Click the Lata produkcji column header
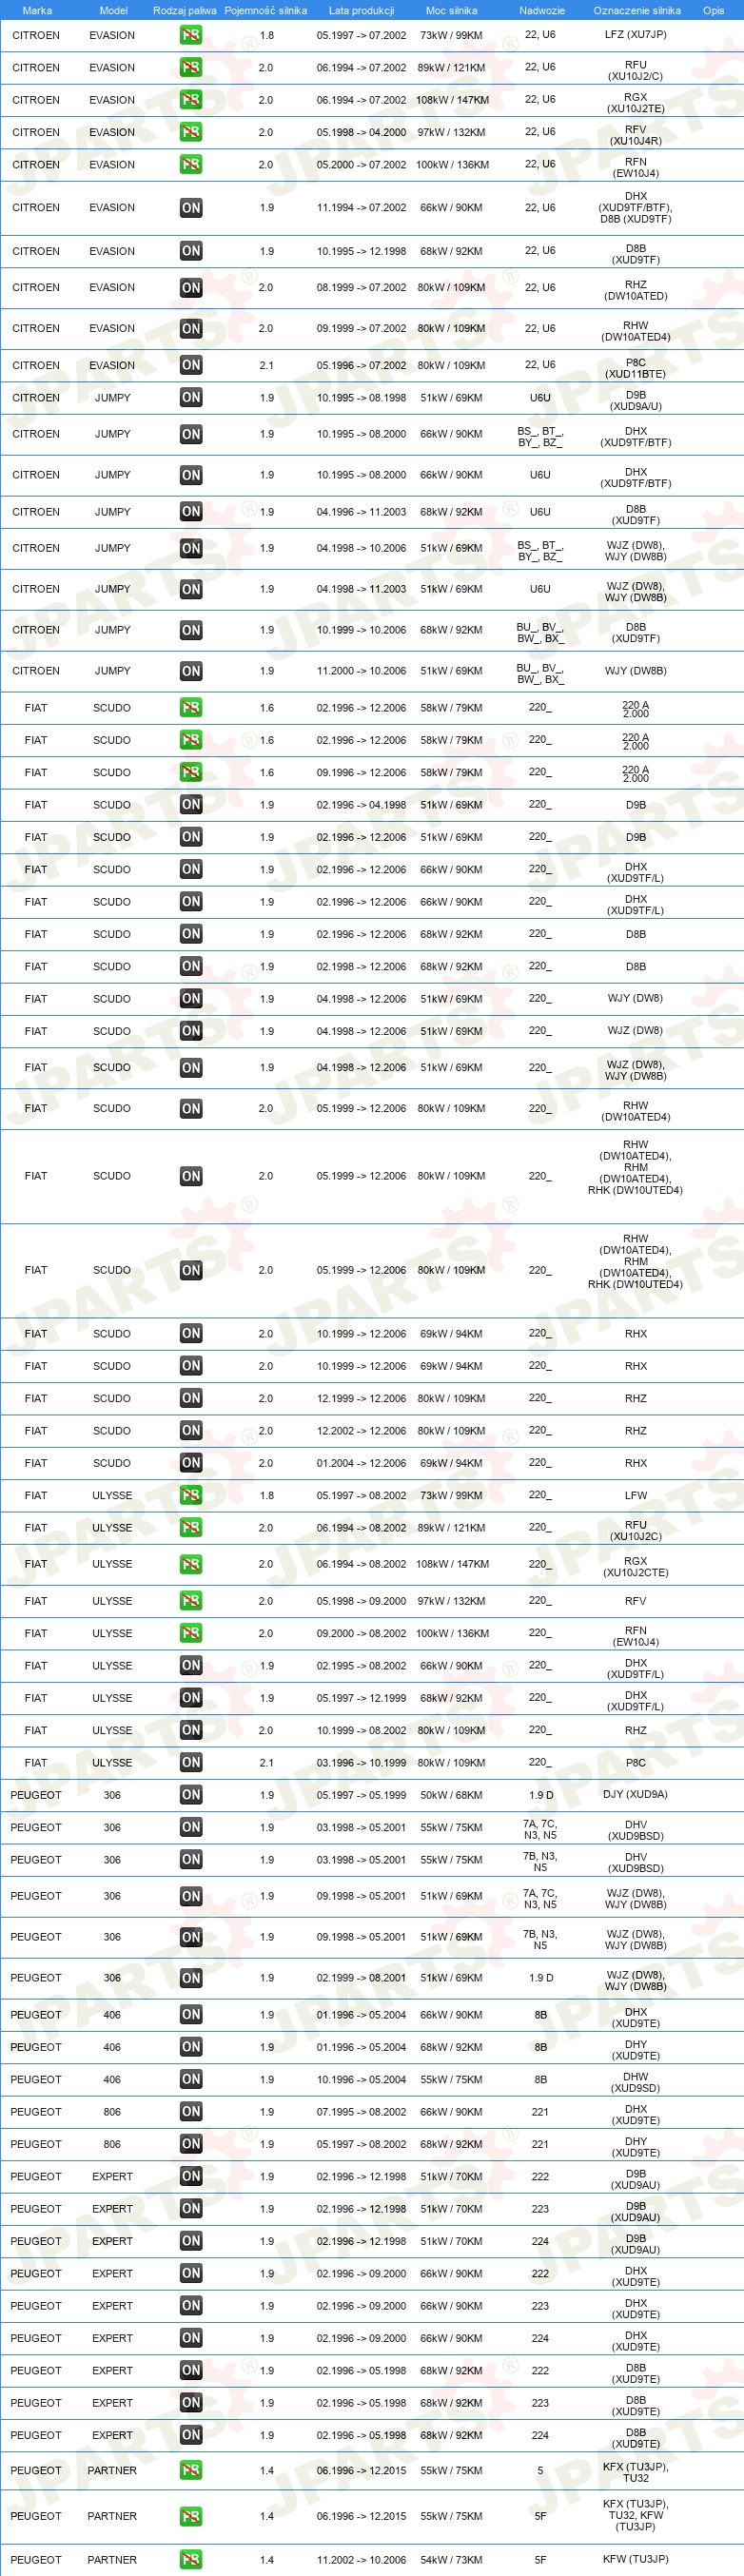Image resolution: width=744 pixels, height=2576 pixels. tap(361, 10)
